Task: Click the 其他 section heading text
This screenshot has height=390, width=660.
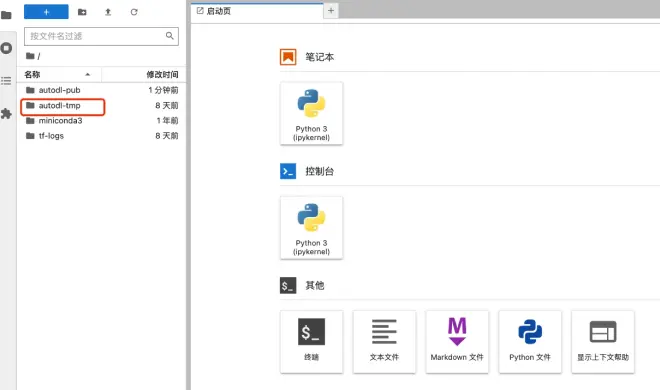Action: [x=315, y=285]
